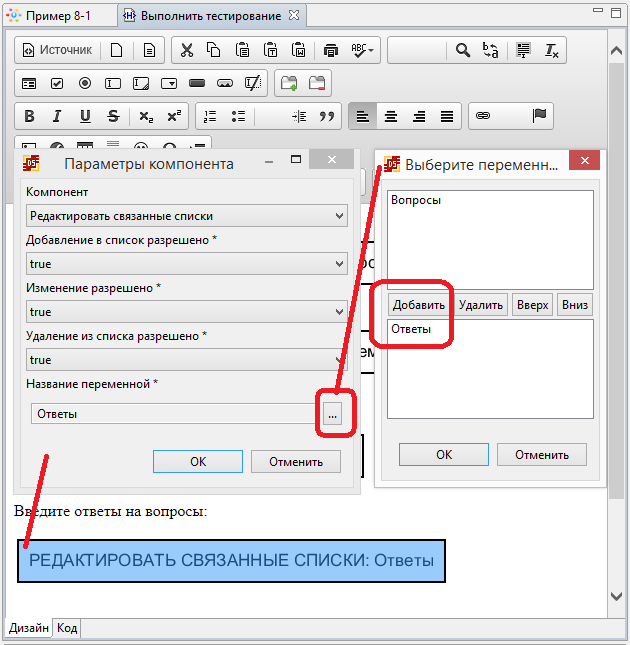Toggle strikethrough formatting
The height and width of the screenshot is (645, 630).
click(x=113, y=116)
